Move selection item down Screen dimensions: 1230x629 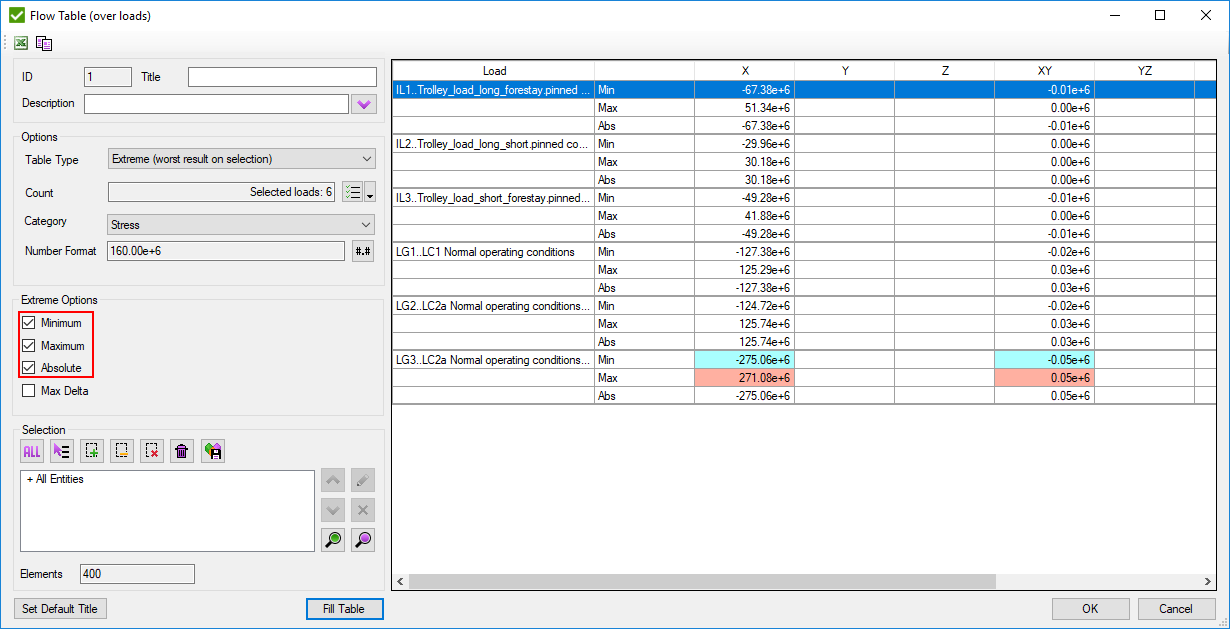[x=334, y=510]
